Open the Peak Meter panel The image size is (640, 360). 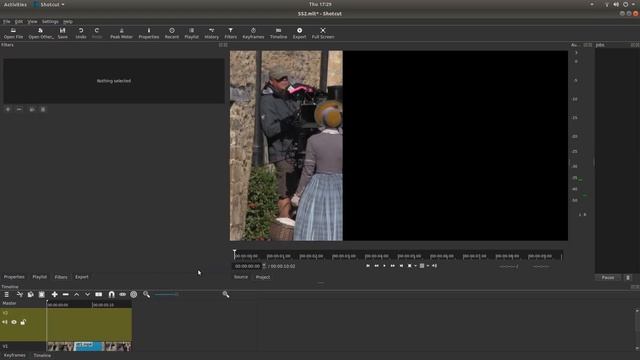click(x=121, y=33)
